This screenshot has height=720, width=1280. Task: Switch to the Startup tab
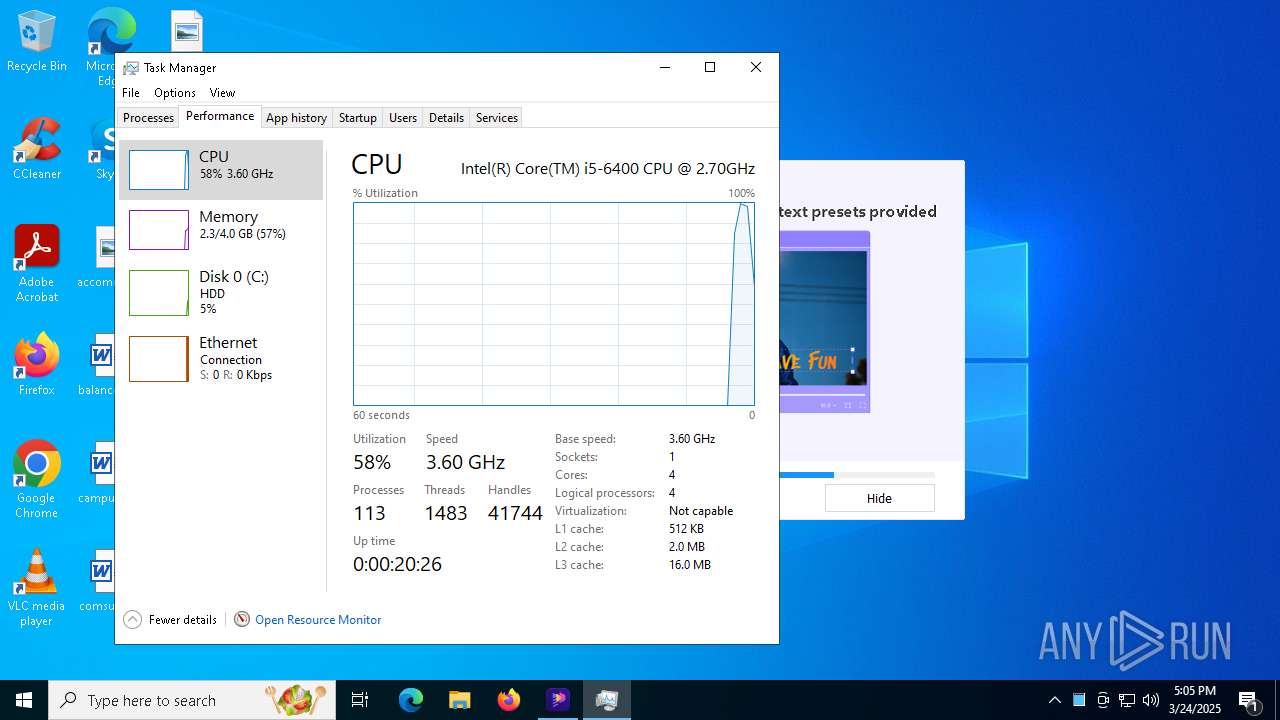pos(357,118)
